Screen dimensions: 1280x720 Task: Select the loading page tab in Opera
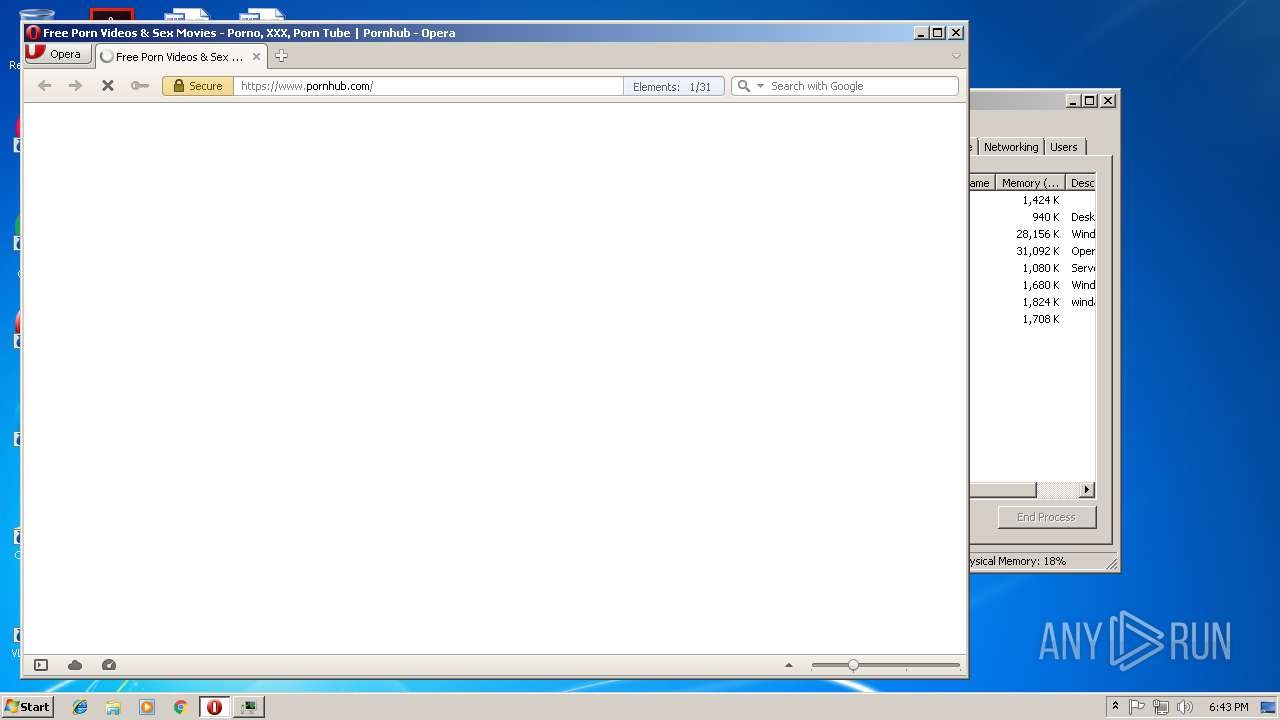[180, 57]
